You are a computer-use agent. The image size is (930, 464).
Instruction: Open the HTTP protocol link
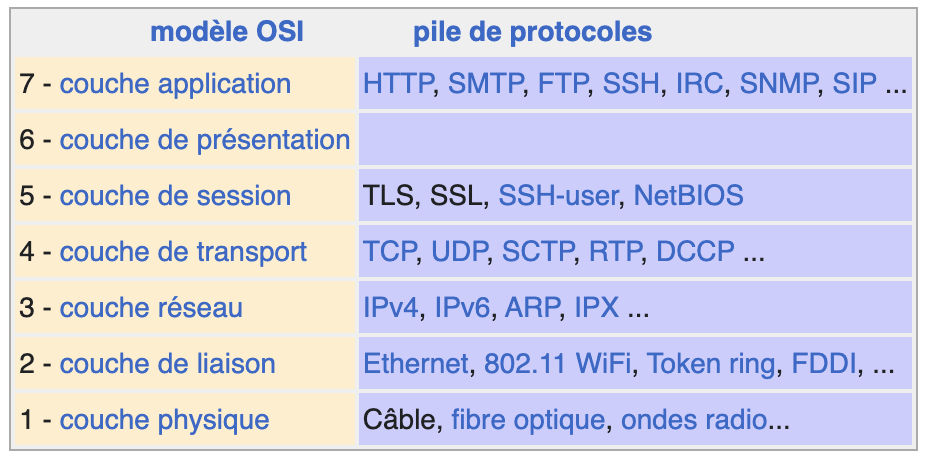point(398,84)
